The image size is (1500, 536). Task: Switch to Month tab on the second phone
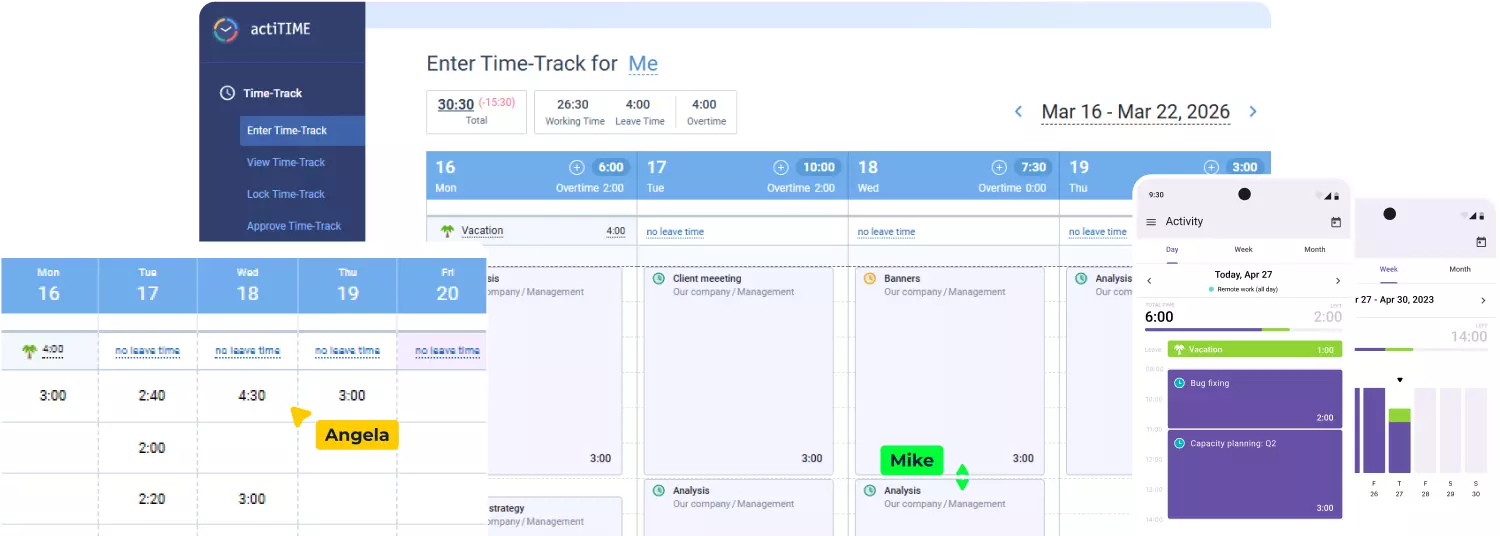pyautogui.click(x=1460, y=269)
